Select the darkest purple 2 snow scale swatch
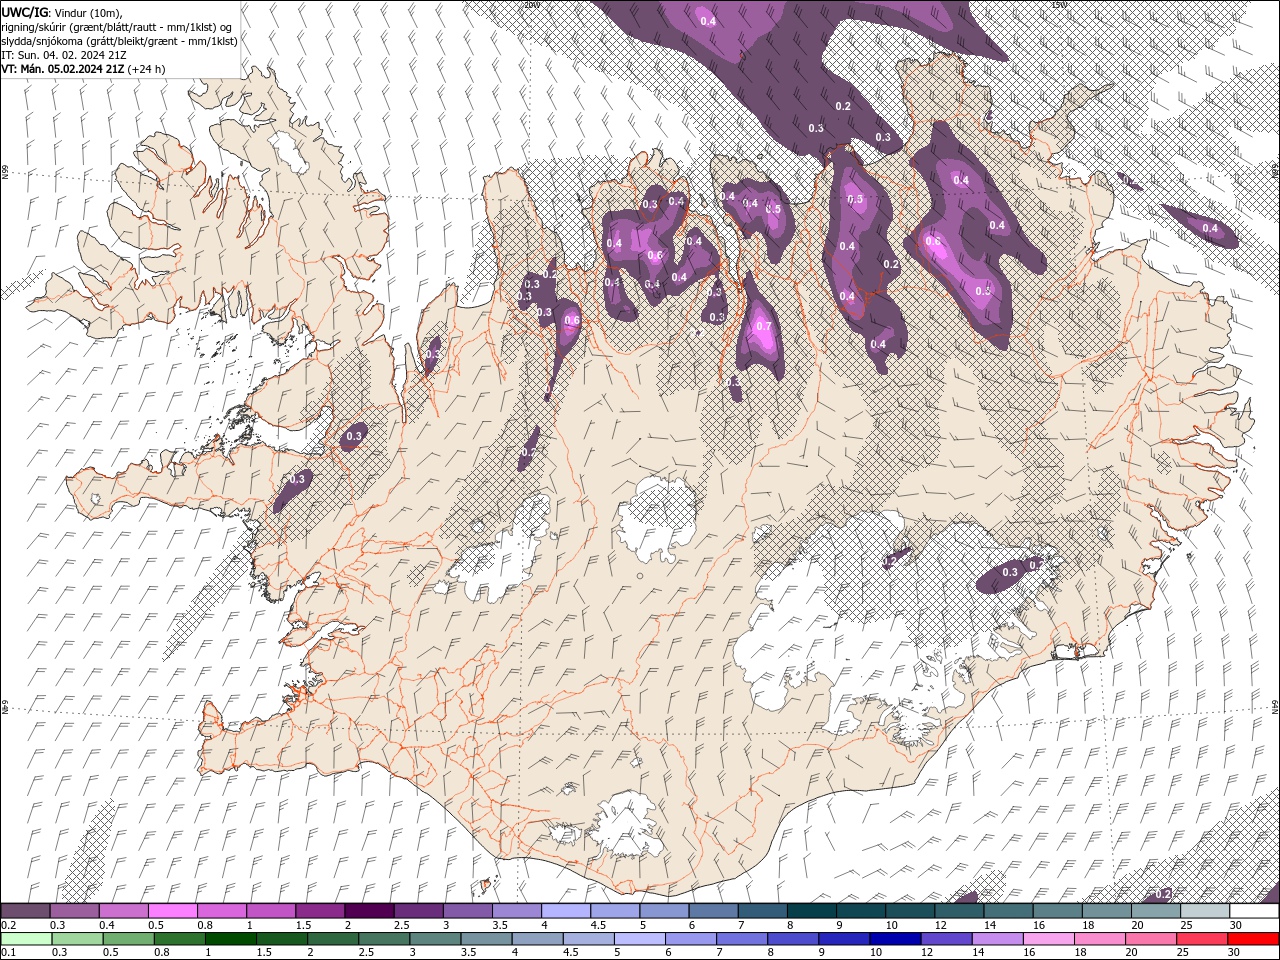This screenshot has width=1280, height=960. click(x=368, y=911)
